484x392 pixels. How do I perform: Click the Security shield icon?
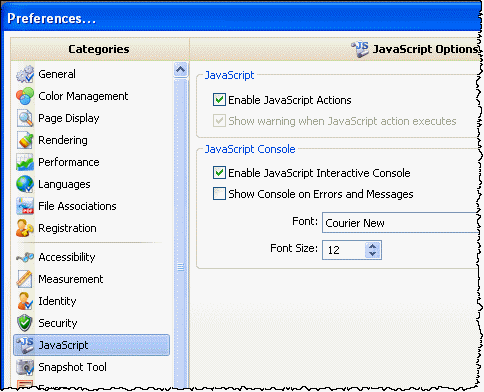point(25,323)
